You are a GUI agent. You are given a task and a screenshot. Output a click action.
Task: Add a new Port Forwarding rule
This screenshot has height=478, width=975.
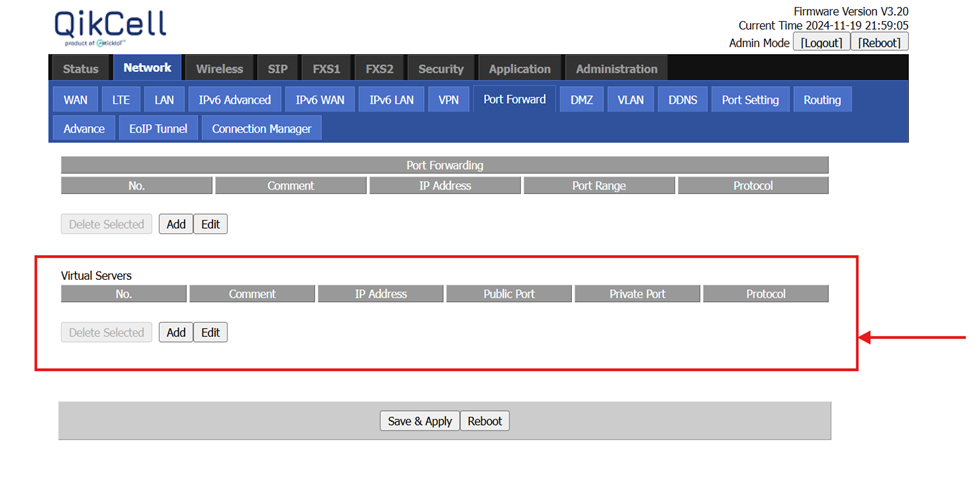tap(176, 224)
